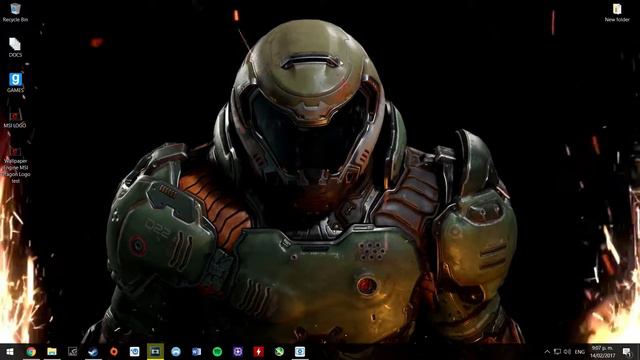Open the taskbar clock and date
The width and height of the screenshot is (640, 360).
602,351
